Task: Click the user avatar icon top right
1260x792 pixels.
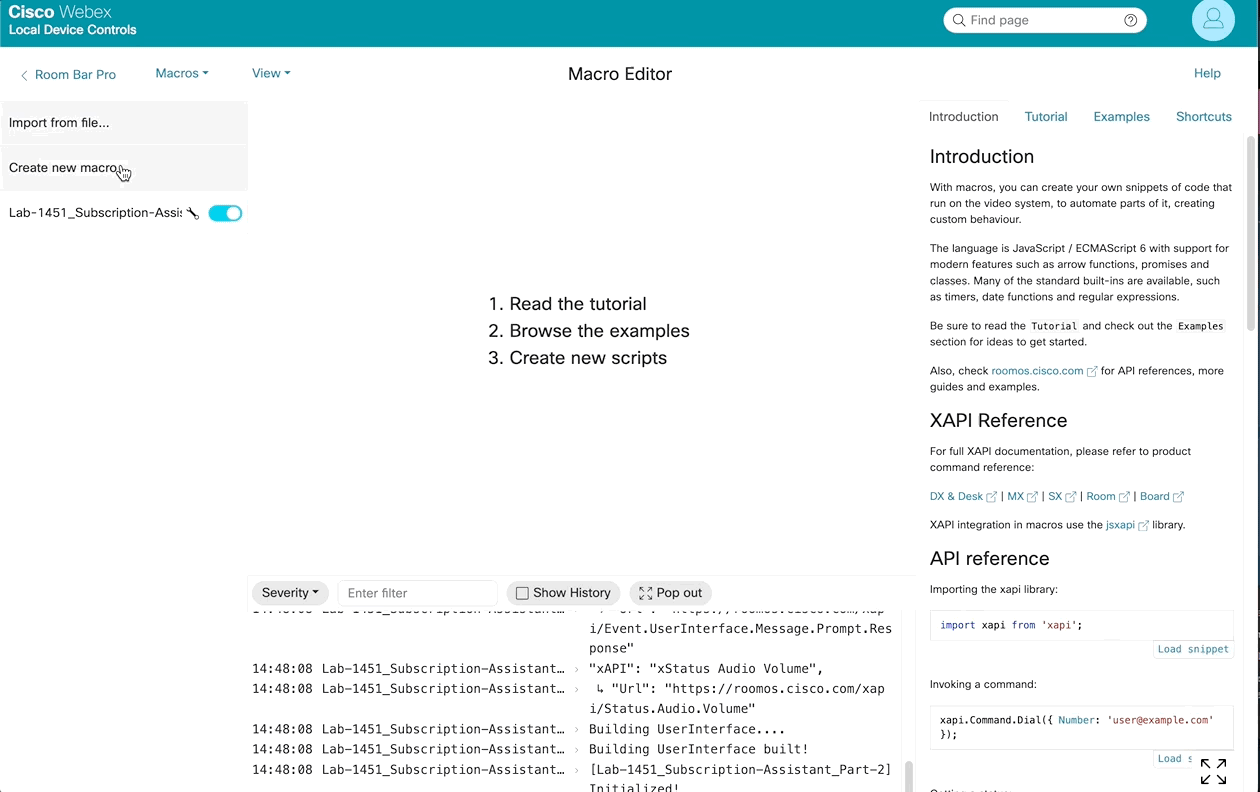Action: point(1213,20)
